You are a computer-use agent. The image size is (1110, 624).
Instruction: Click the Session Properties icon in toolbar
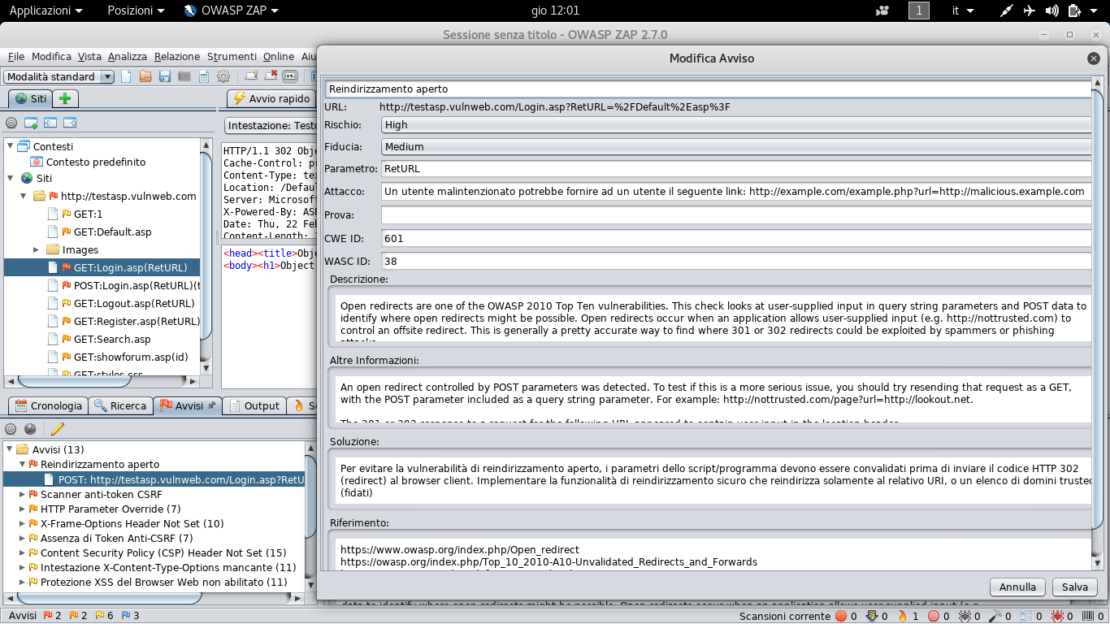coord(204,76)
